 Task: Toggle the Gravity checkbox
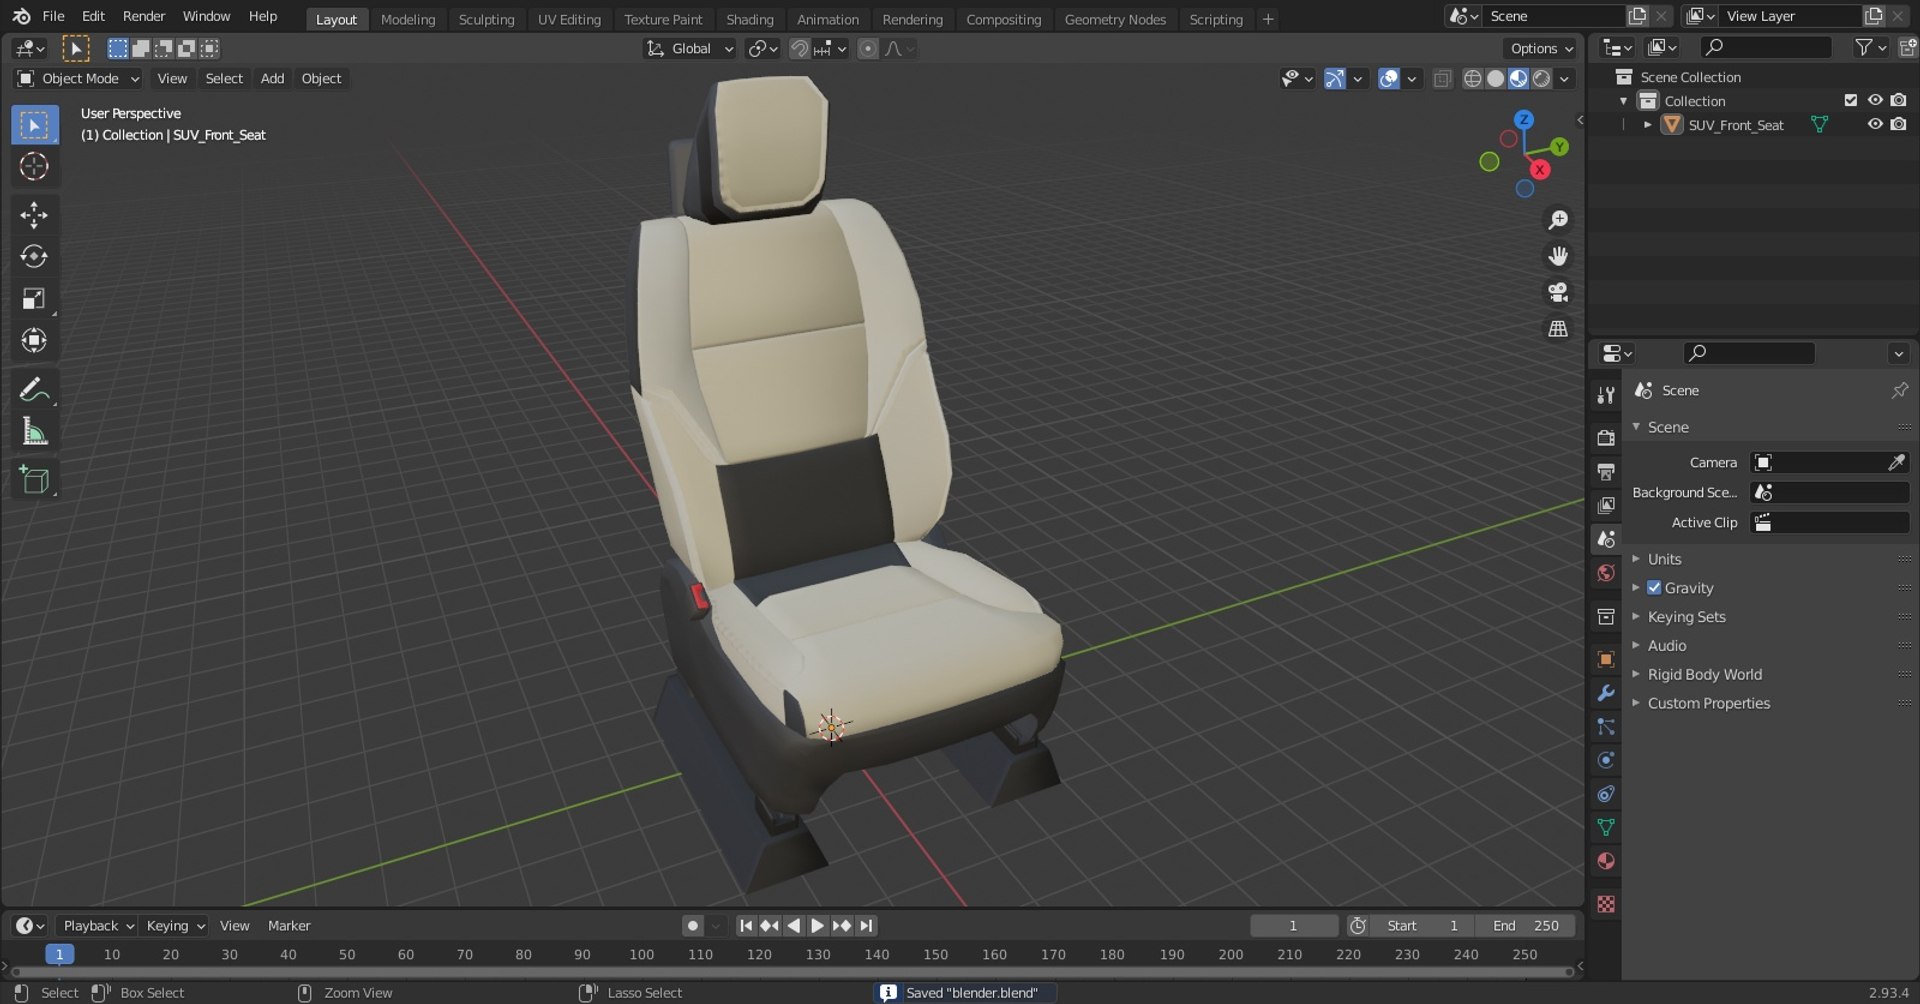pyautogui.click(x=1654, y=588)
